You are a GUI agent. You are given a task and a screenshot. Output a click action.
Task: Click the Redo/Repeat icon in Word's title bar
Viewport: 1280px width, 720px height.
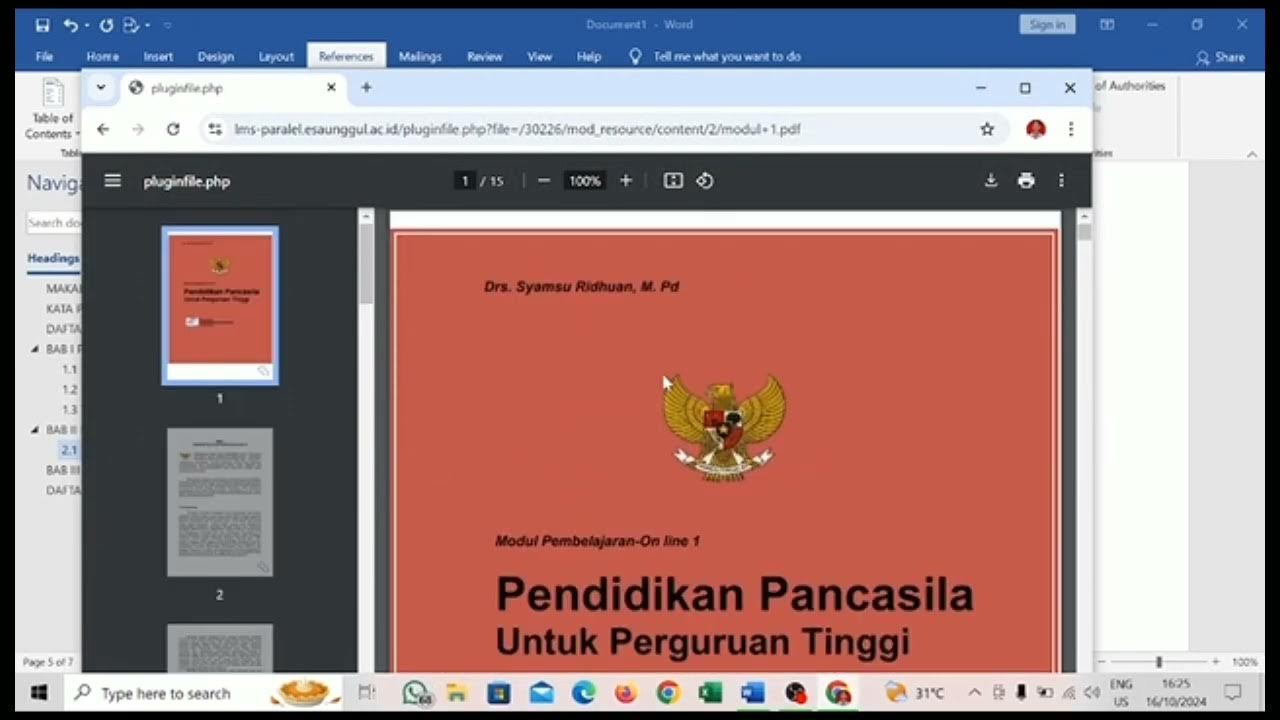(106, 25)
